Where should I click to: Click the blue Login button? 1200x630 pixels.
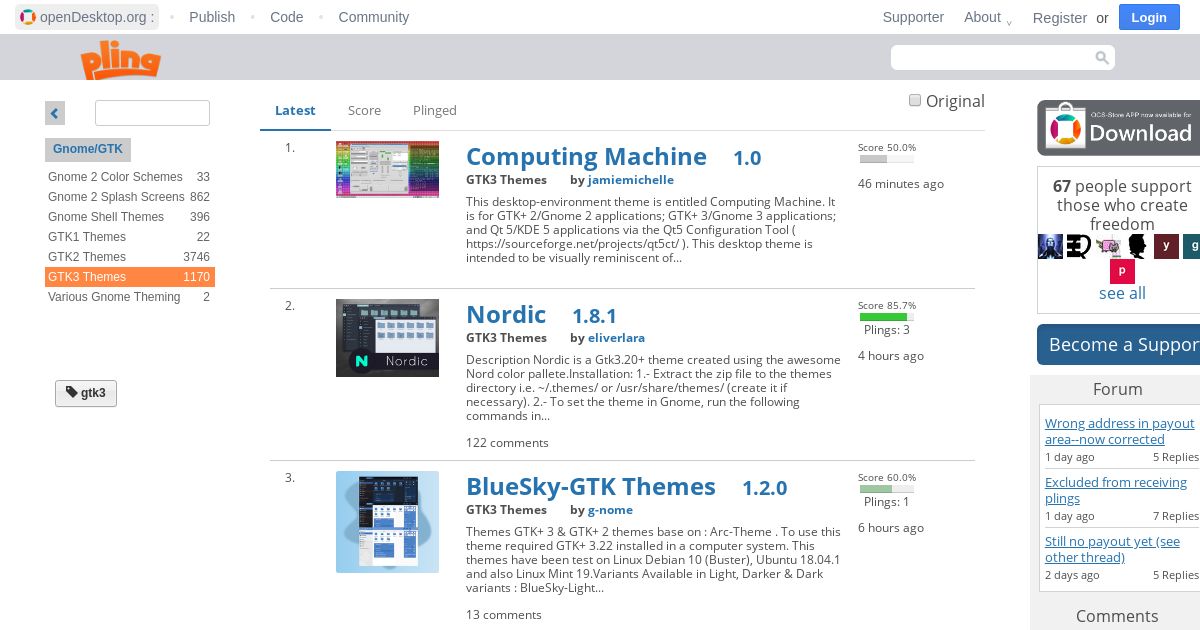[x=1149, y=17]
